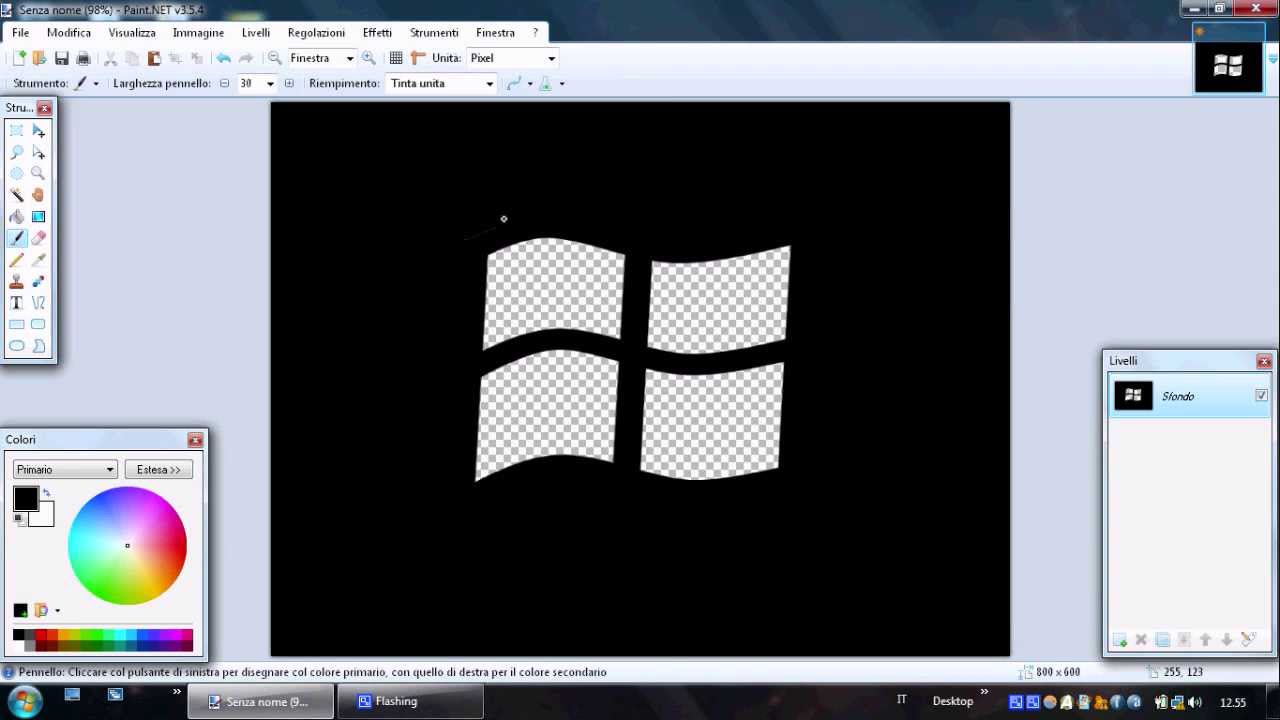This screenshot has width=1280, height=720.
Task: Click the Undo arrow icon
Action: 223,58
